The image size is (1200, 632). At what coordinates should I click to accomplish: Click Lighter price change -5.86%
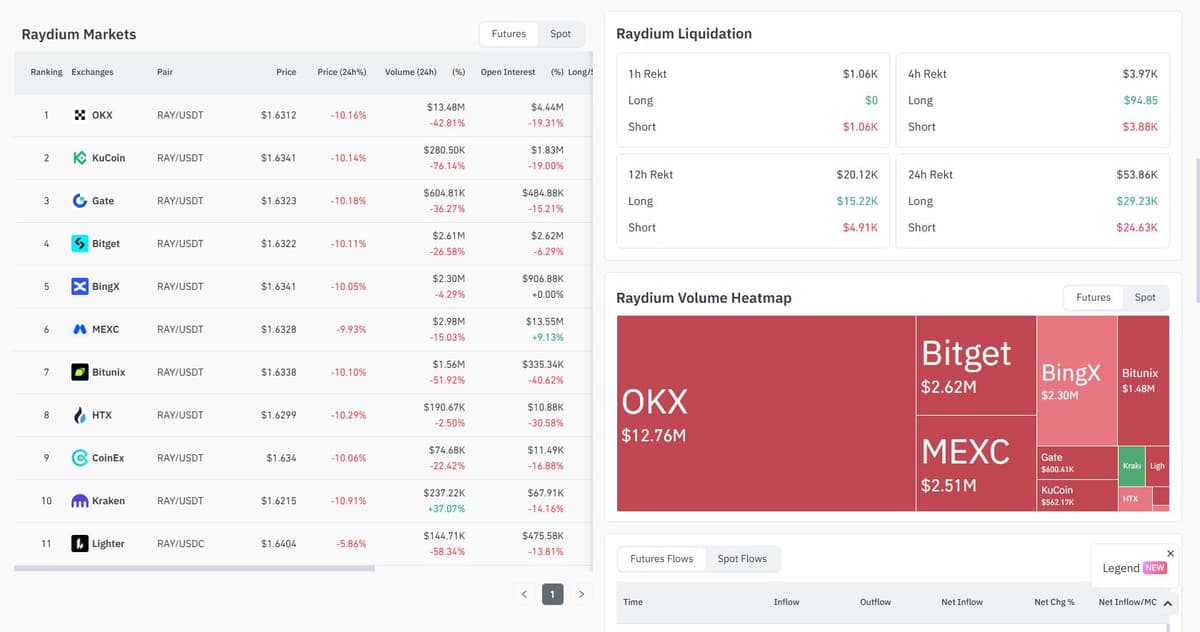pyautogui.click(x=350, y=544)
